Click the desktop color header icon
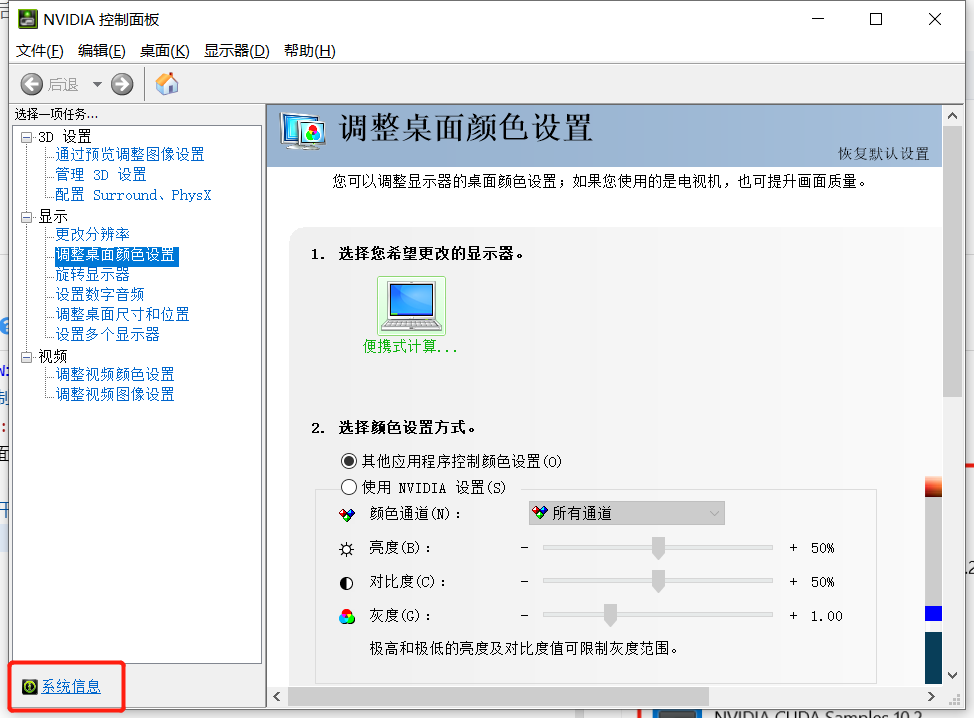974x718 pixels. (x=303, y=131)
